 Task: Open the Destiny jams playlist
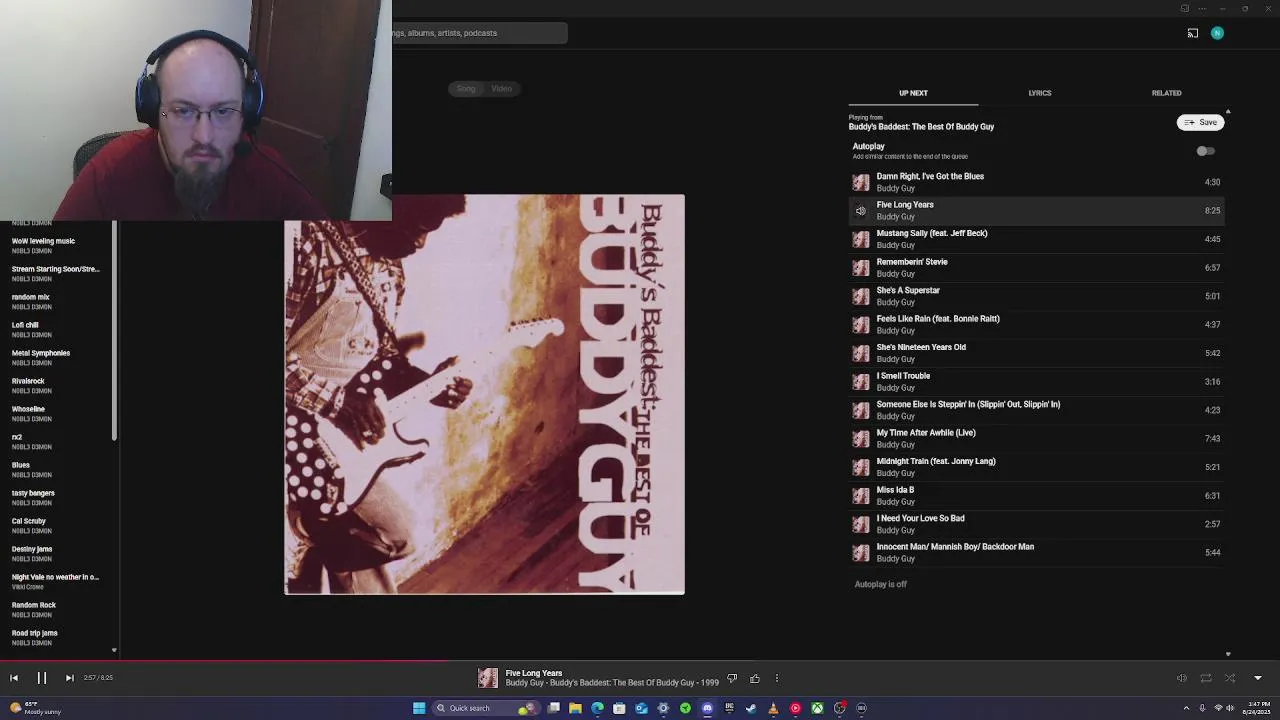tap(32, 549)
